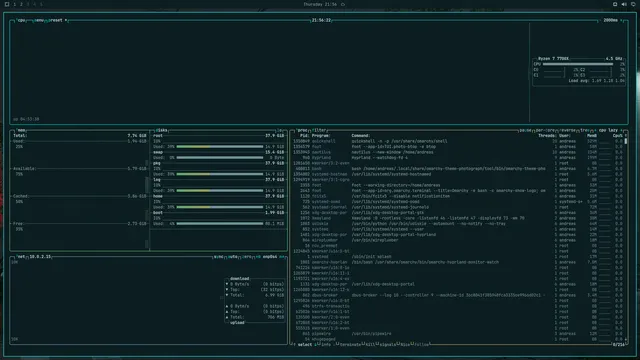
Task: Click the mem Total value 7.74 GiB
Action: pyautogui.click(x=137, y=136)
